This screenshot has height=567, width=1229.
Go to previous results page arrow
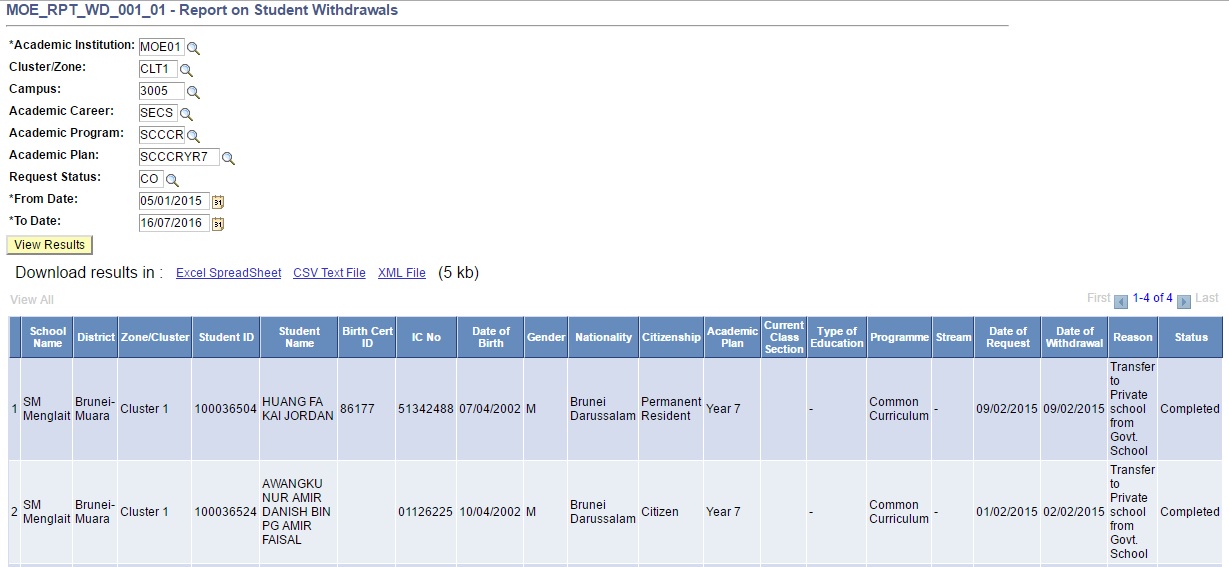tap(1121, 301)
